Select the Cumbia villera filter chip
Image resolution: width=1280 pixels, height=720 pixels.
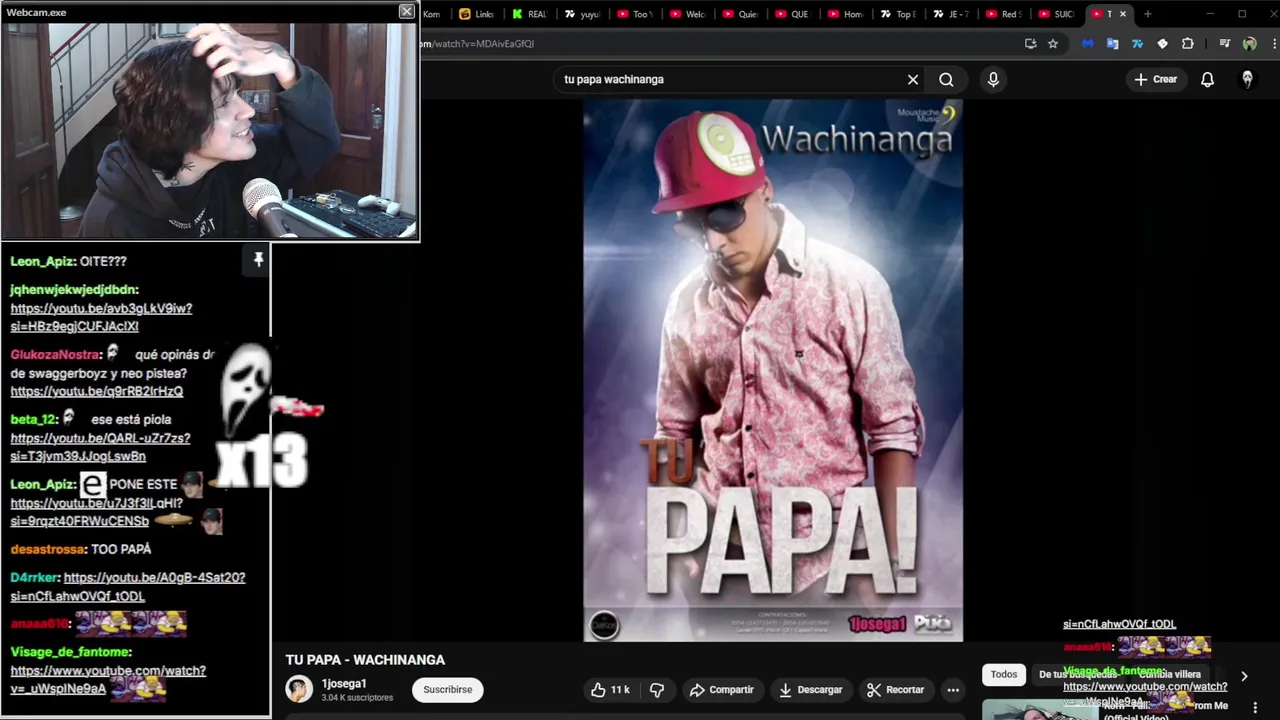(1170, 675)
